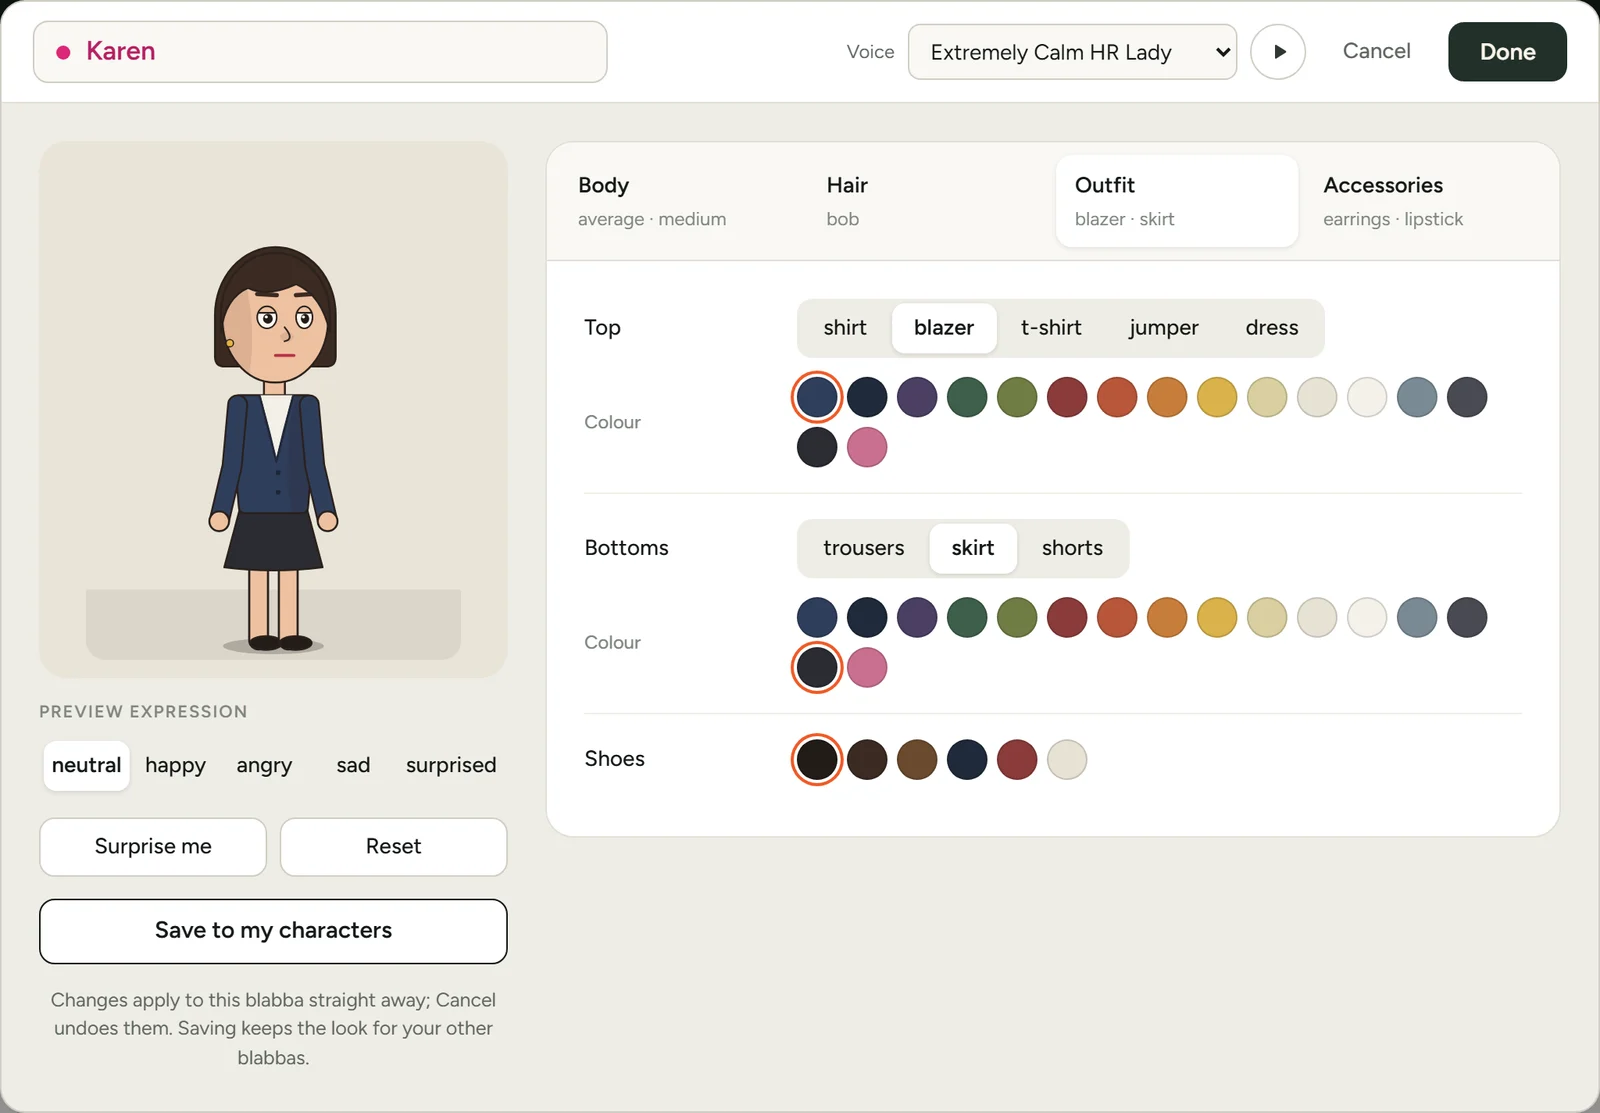Choose red shoes

tap(1017, 759)
